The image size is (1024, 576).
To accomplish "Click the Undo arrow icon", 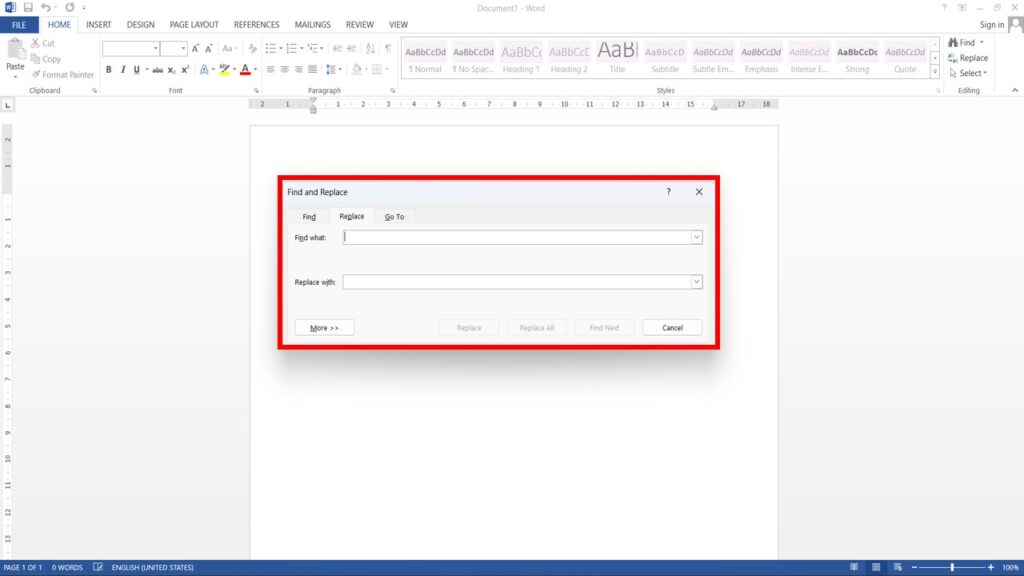I will coord(46,7).
